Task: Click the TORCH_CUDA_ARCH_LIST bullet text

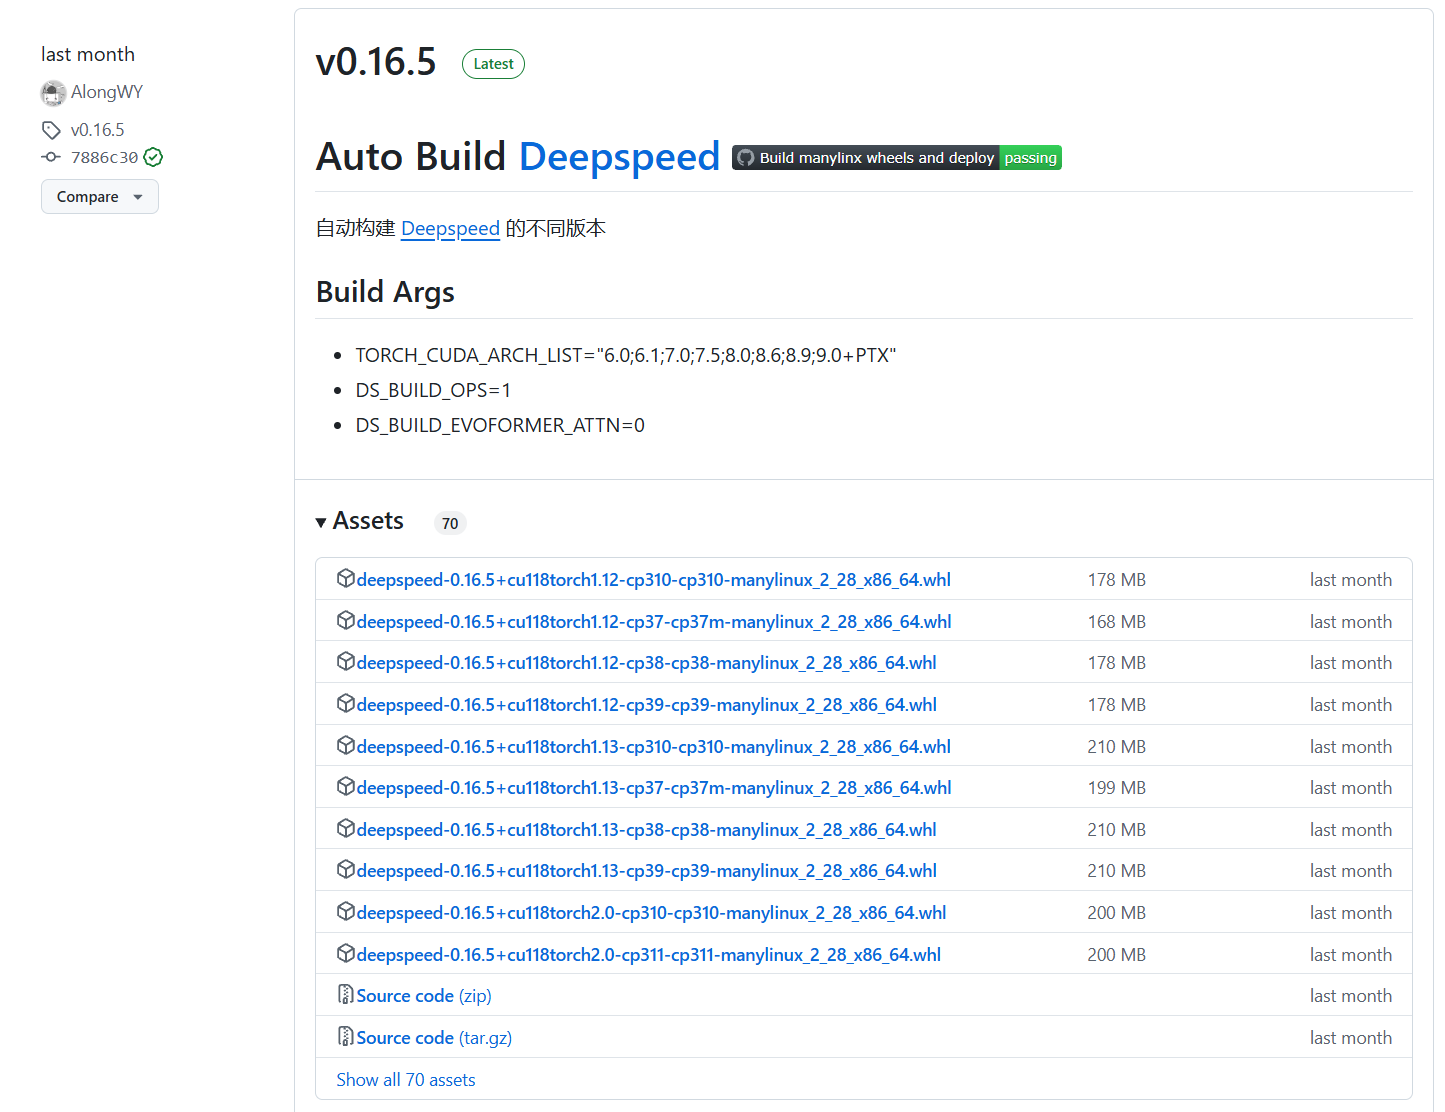Action: [626, 355]
